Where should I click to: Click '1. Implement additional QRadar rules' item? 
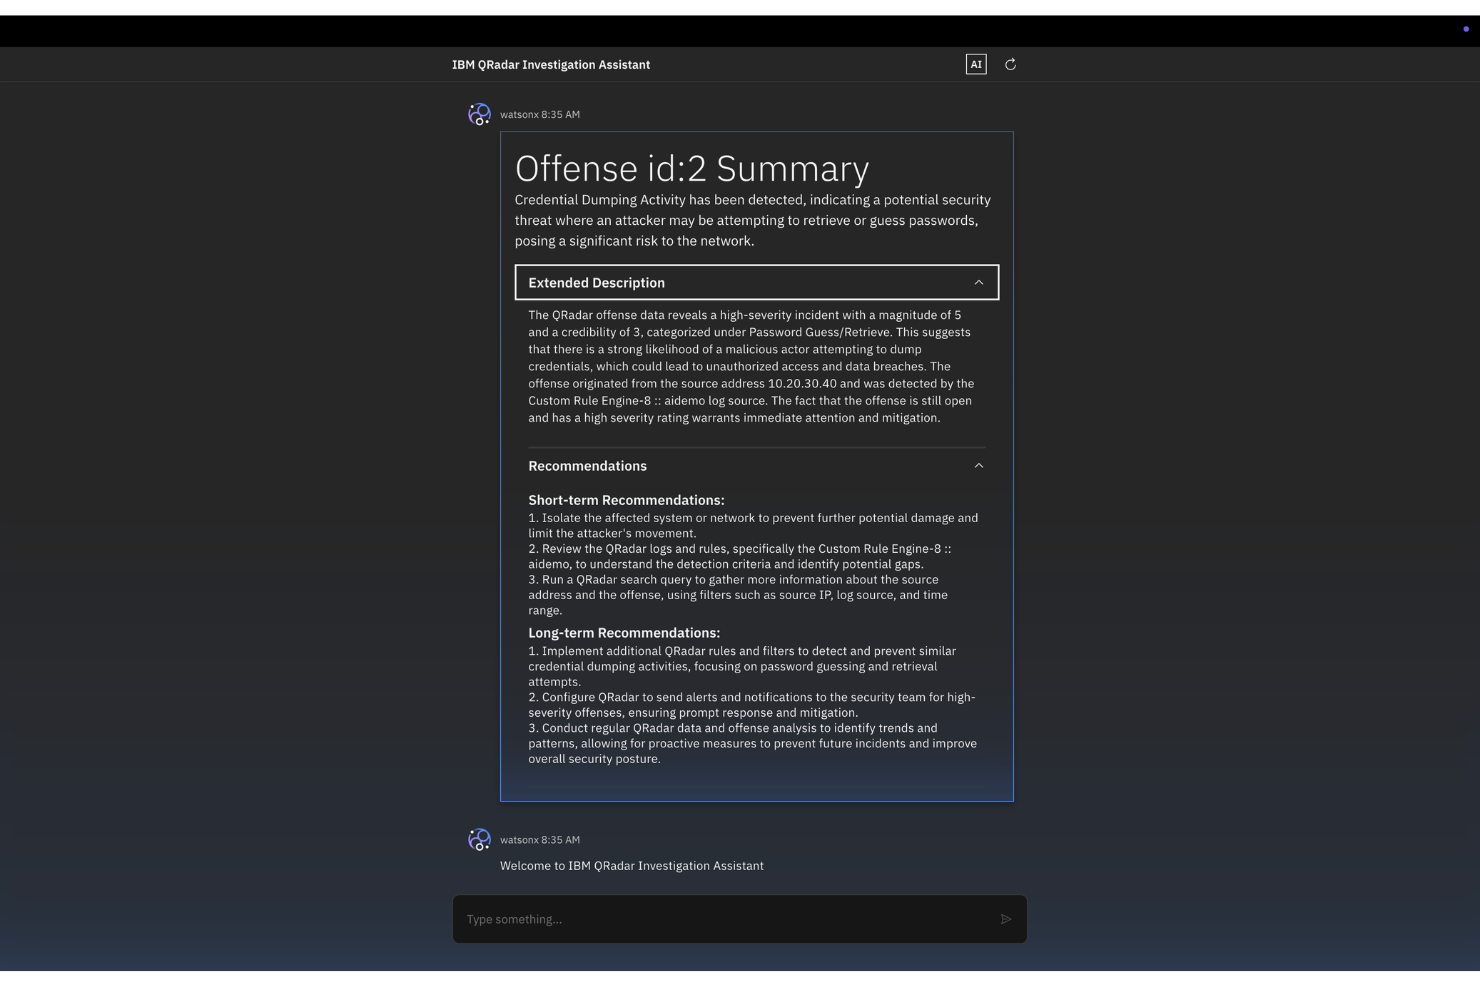pos(742,666)
